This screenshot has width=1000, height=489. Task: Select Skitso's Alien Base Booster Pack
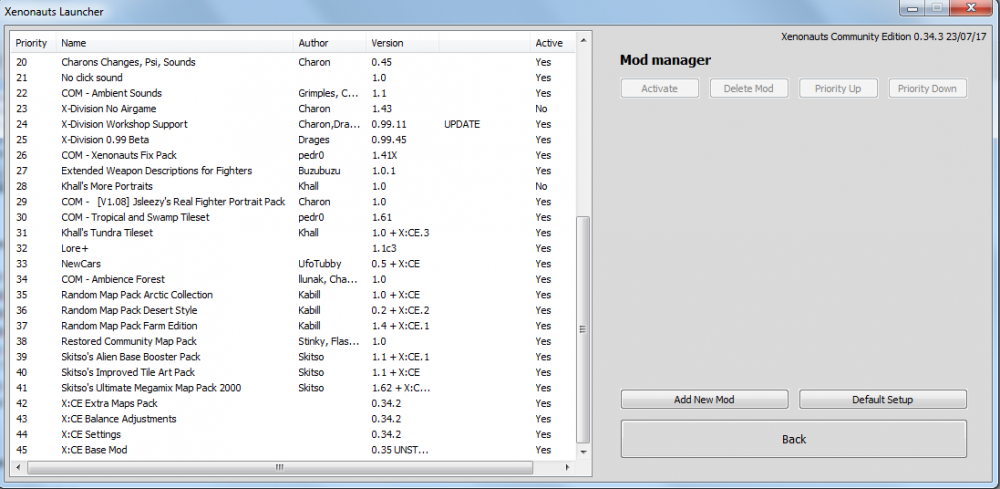point(293,357)
